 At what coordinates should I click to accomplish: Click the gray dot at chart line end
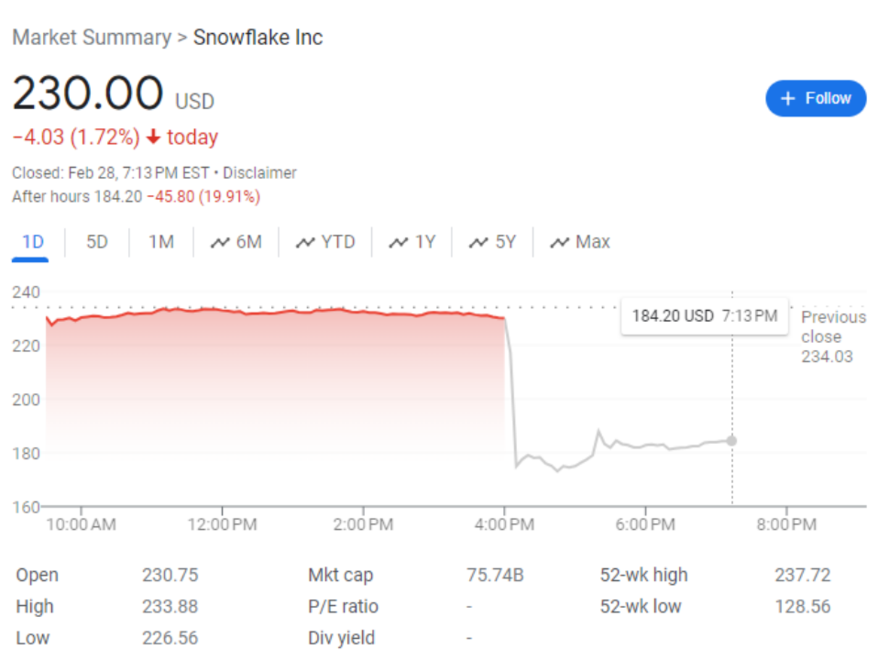click(x=732, y=440)
